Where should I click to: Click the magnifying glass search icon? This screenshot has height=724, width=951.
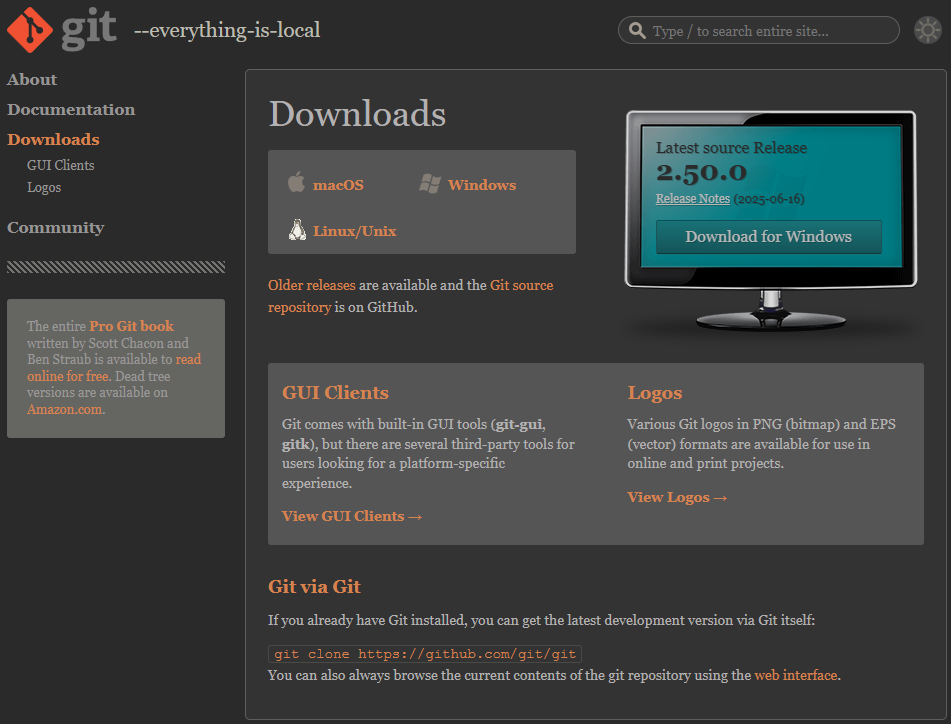(637, 30)
